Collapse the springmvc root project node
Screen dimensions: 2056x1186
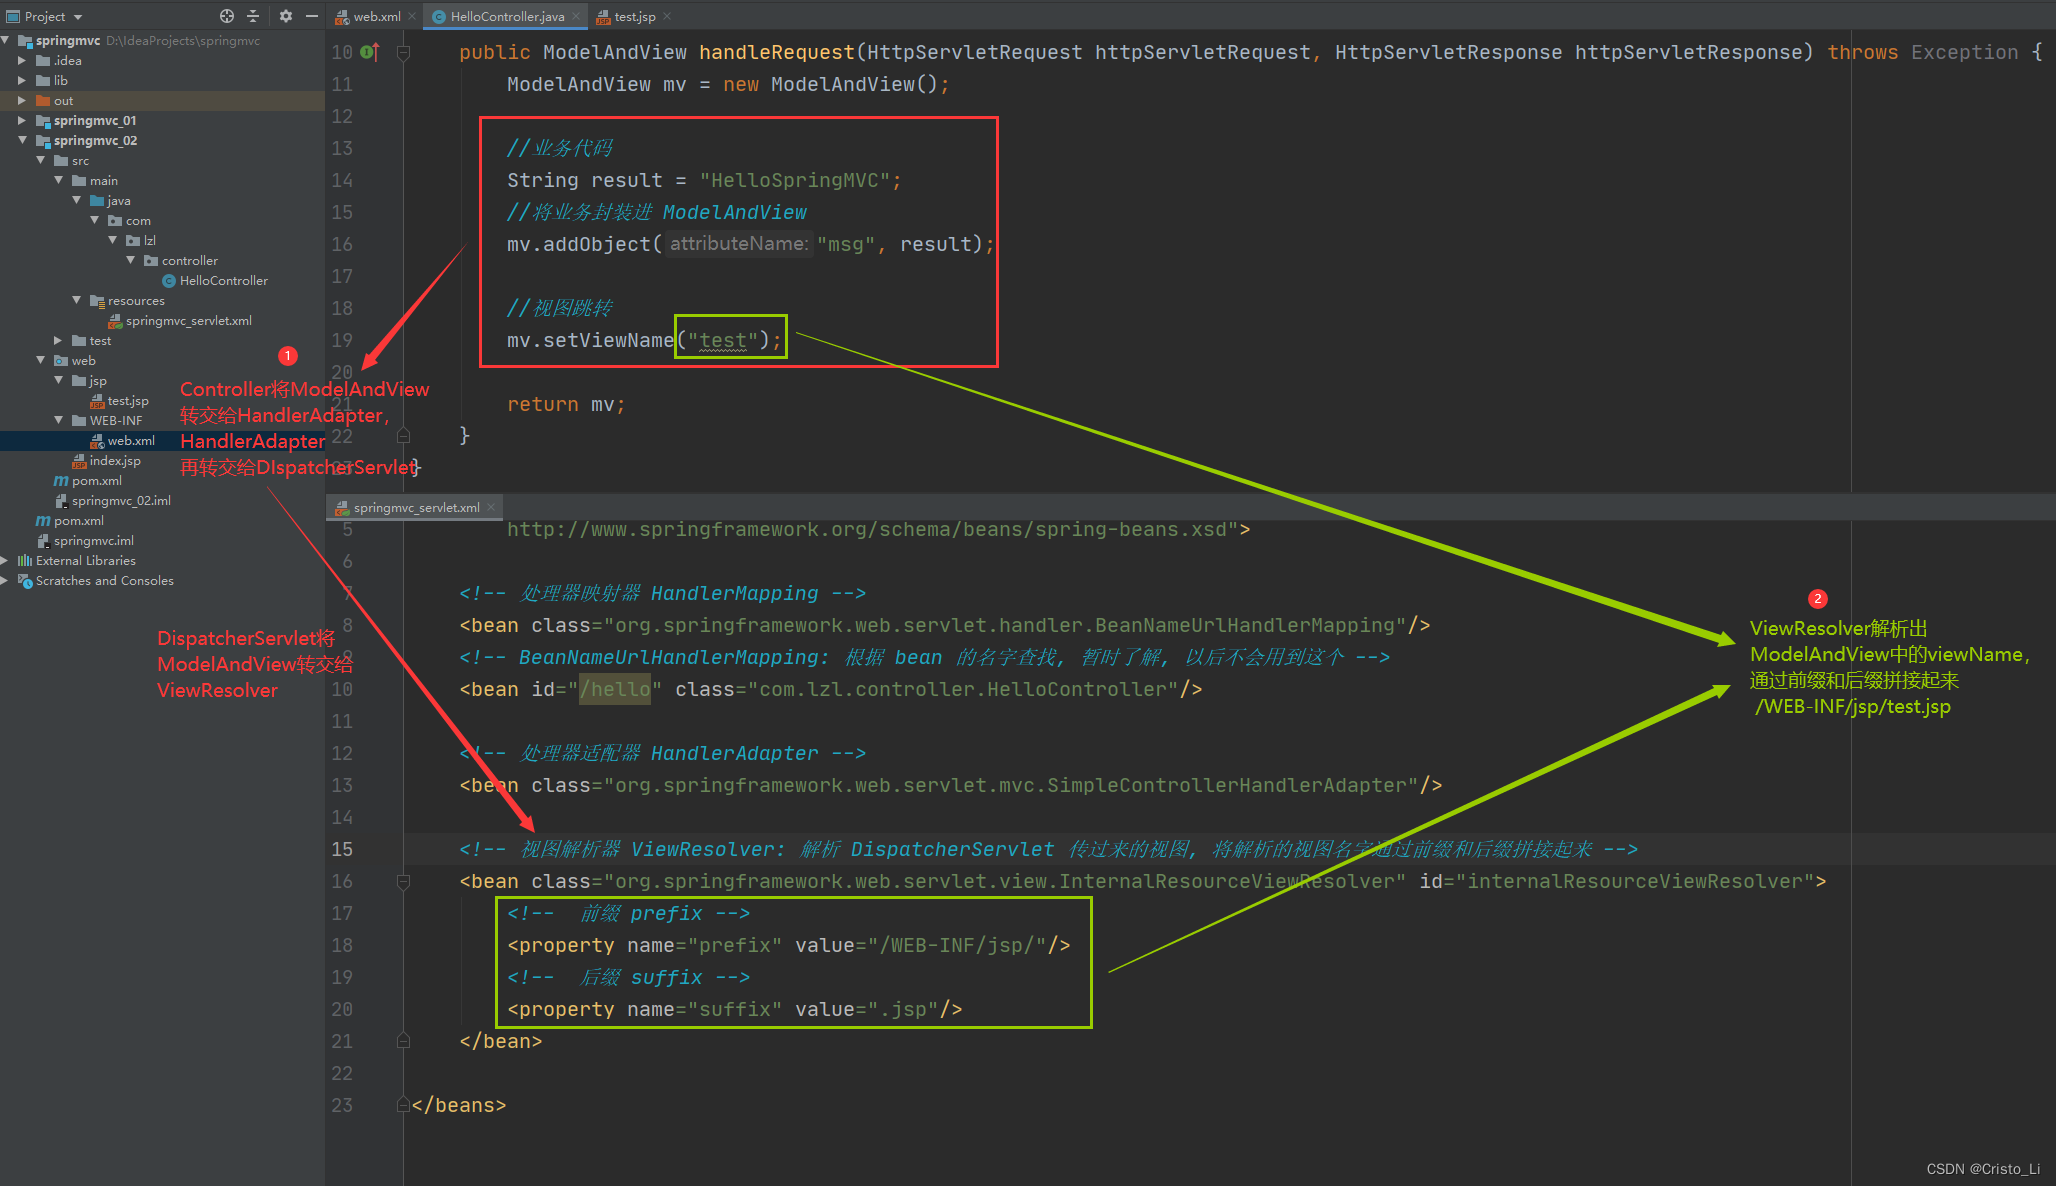click(x=6, y=40)
